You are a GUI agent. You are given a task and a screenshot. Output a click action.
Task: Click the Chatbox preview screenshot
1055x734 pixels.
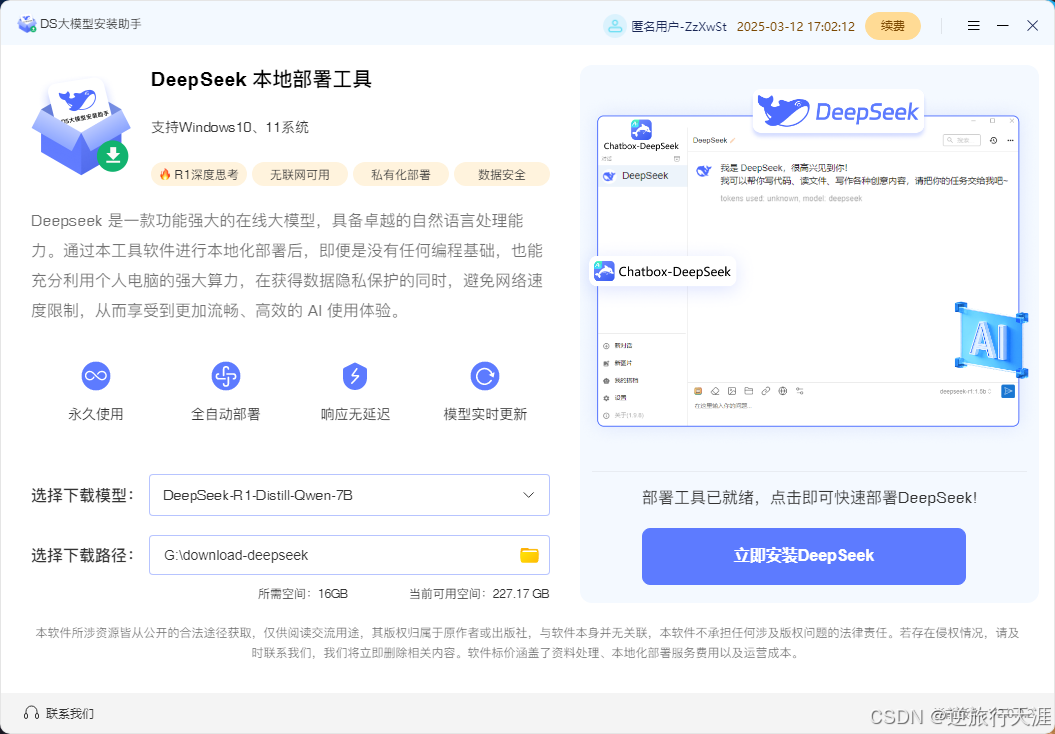click(808, 270)
